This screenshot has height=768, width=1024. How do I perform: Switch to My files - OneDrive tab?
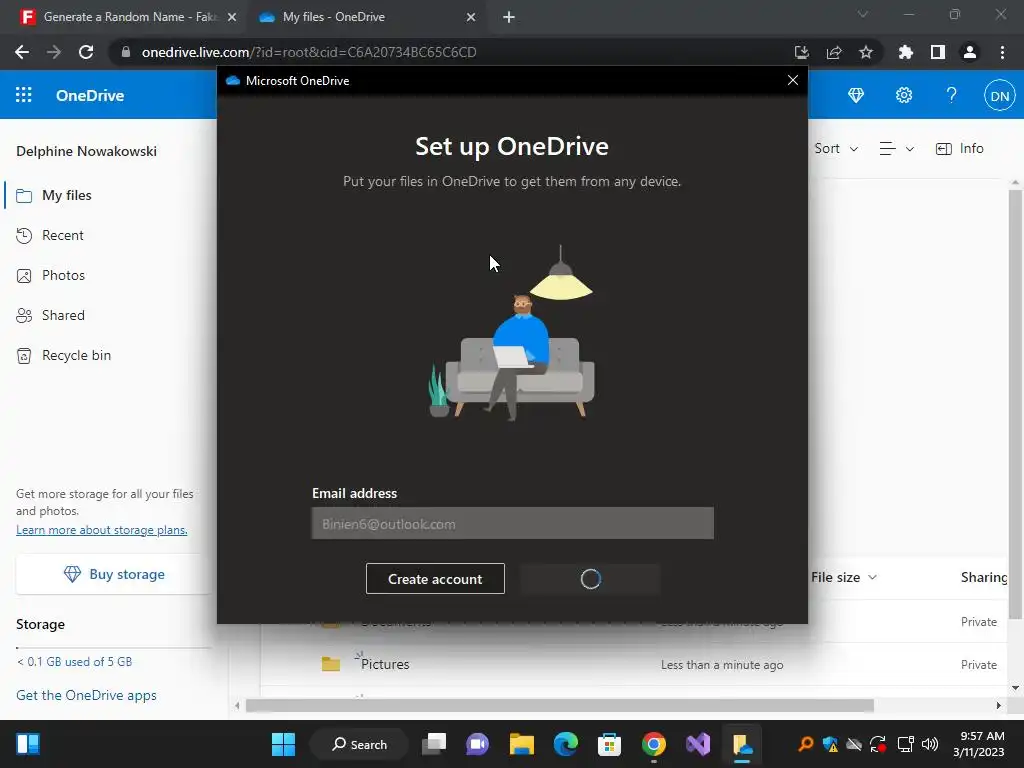point(334,17)
